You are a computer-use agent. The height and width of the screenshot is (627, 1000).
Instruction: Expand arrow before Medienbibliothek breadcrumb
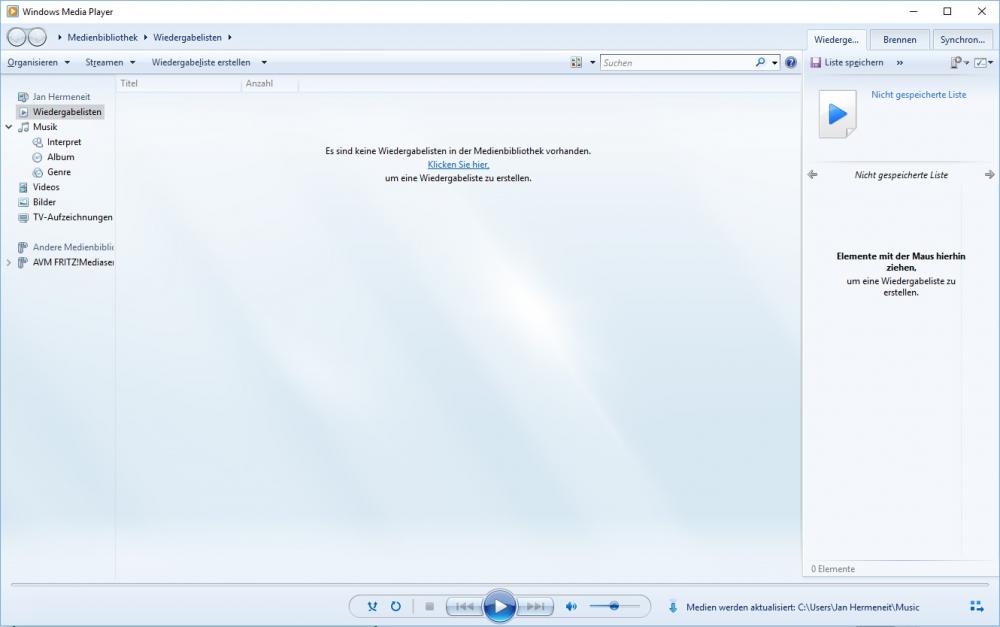(x=60, y=38)
